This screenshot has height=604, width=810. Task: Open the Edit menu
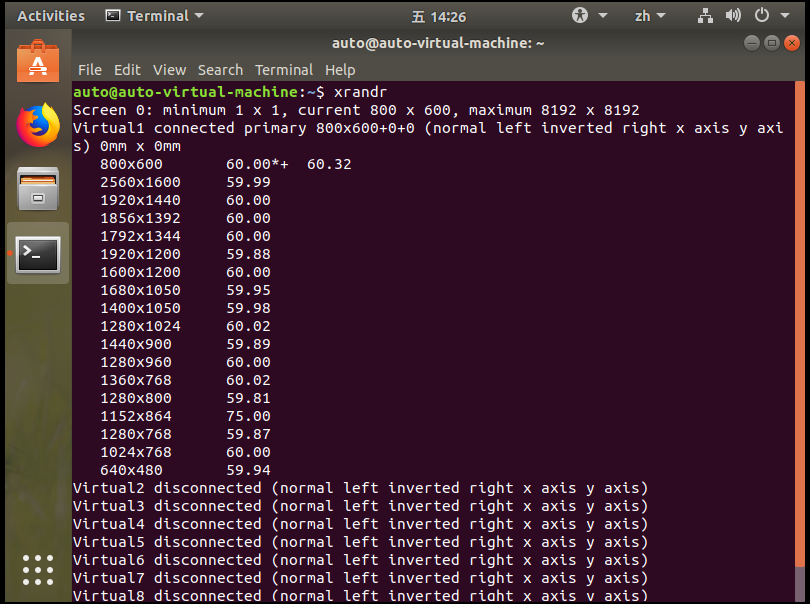coord(127,70)
